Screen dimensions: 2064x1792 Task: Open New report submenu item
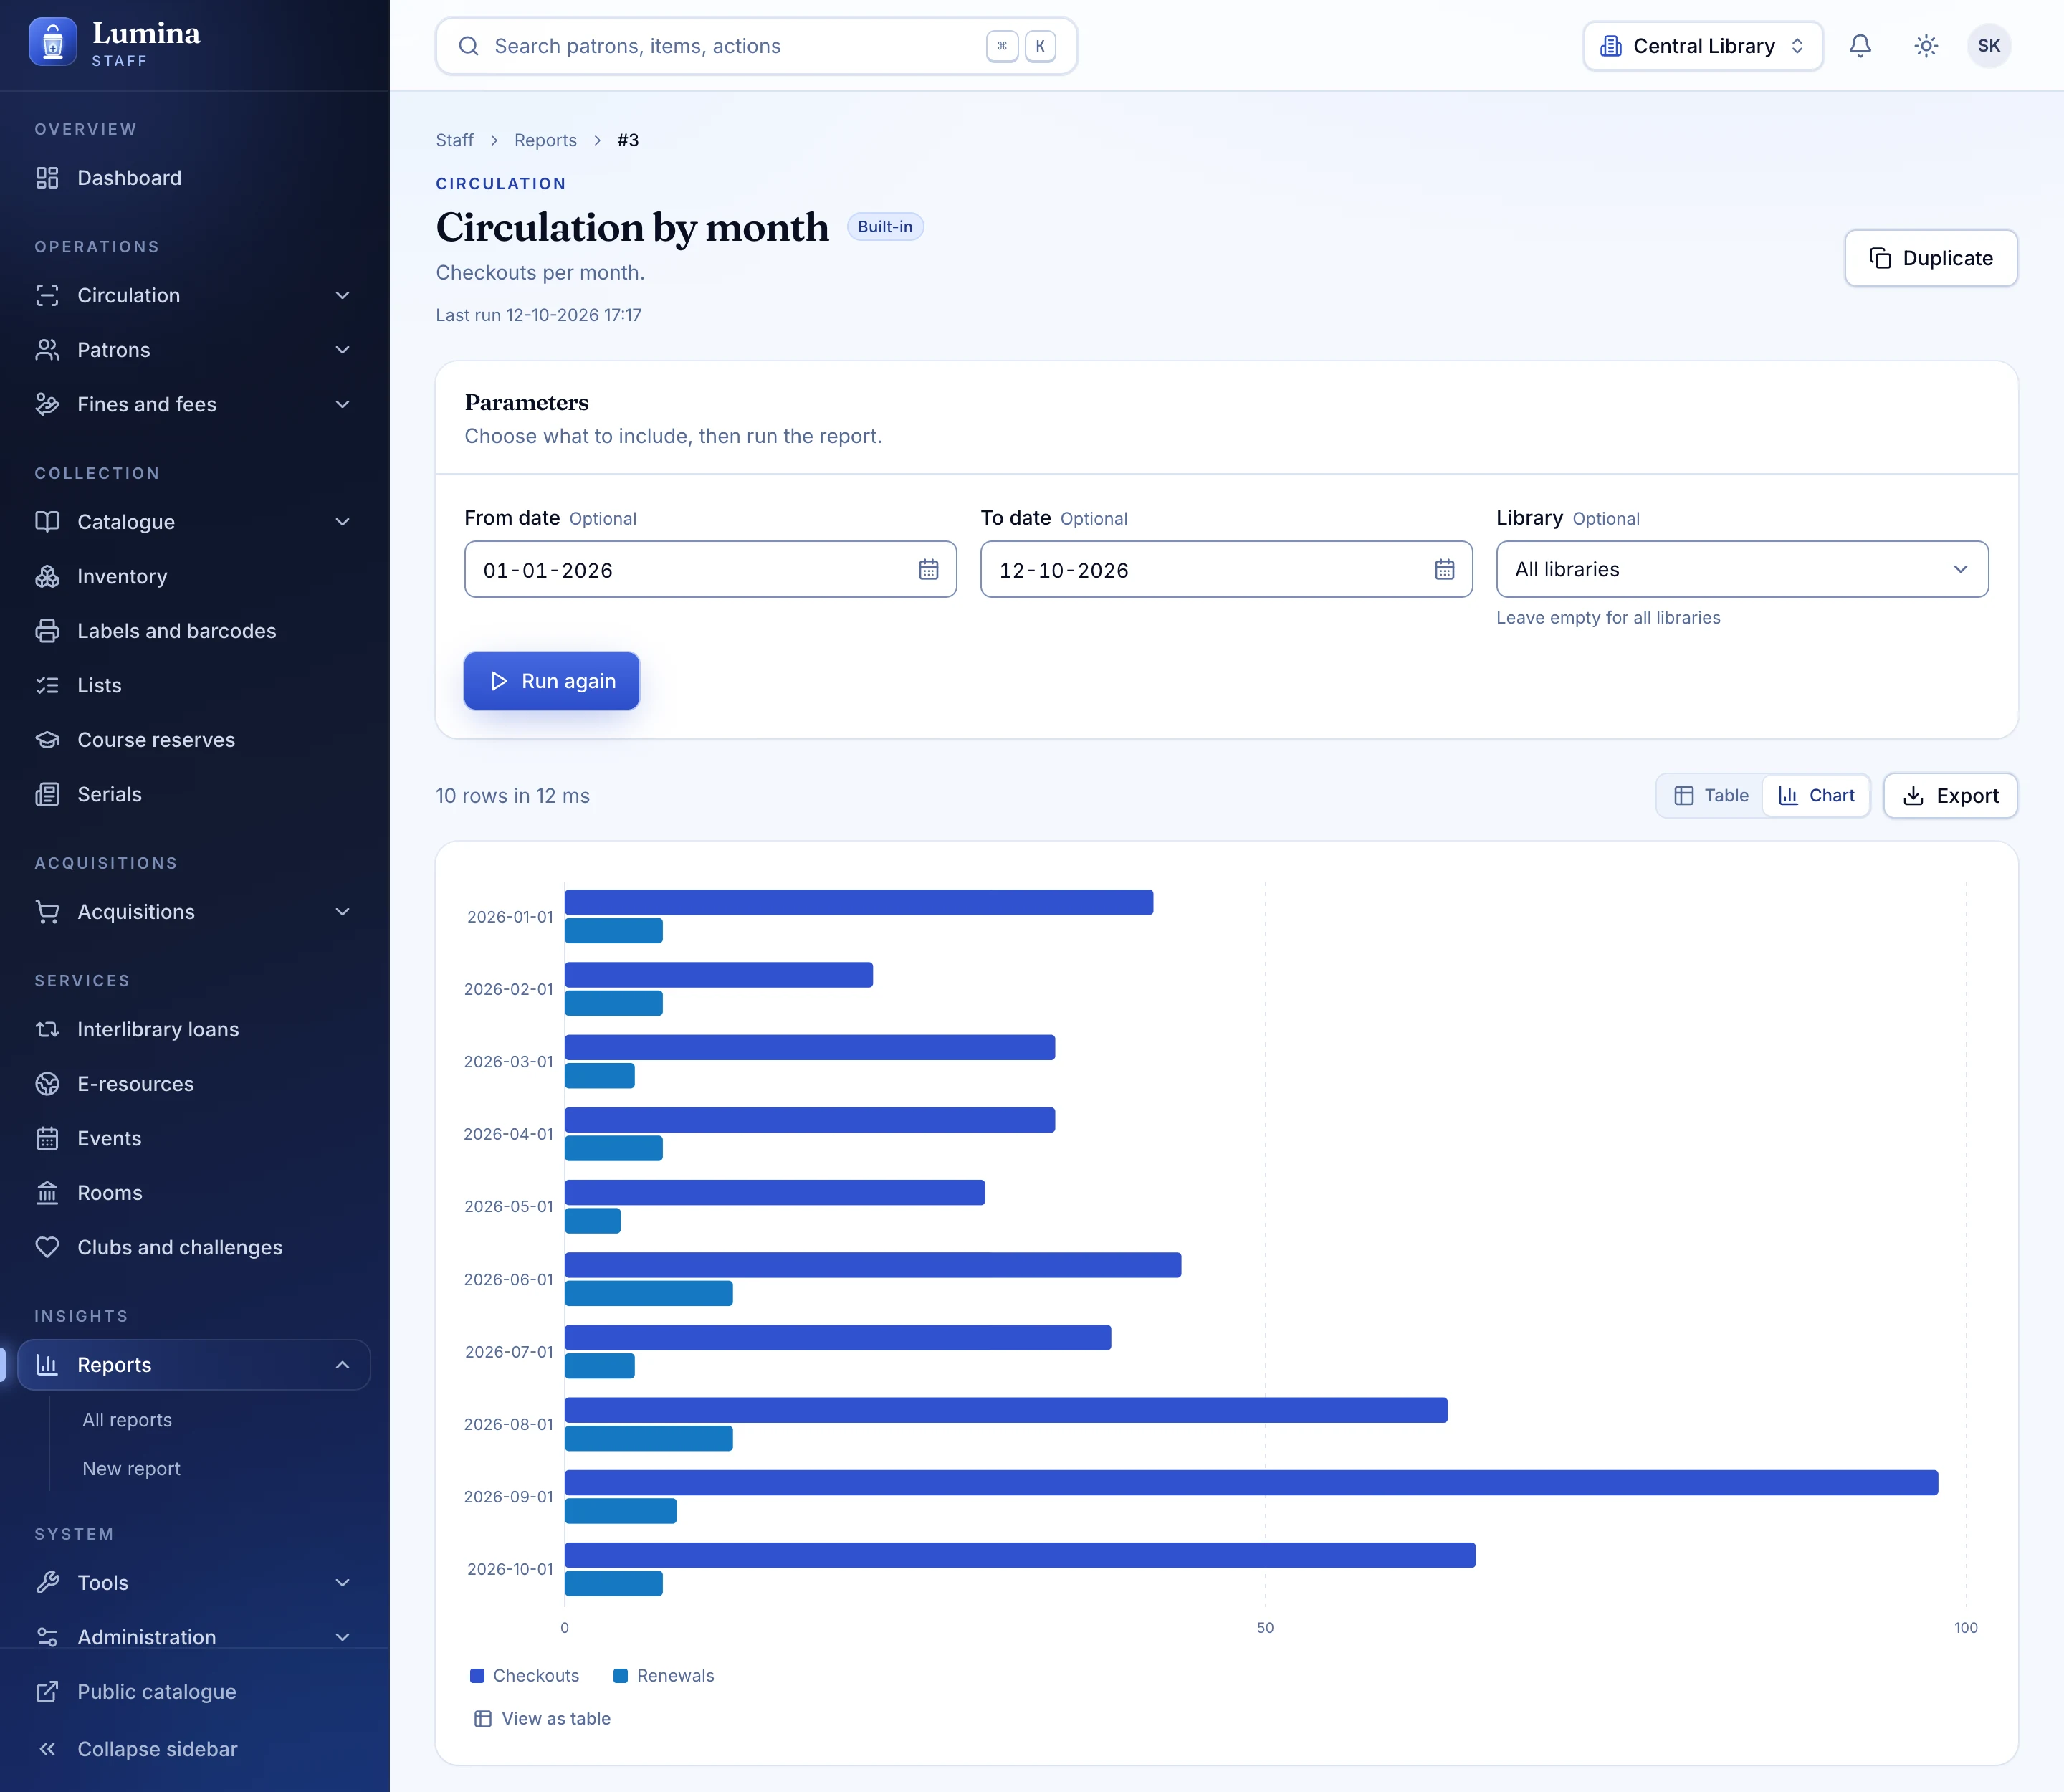[x=131, y=1468]
